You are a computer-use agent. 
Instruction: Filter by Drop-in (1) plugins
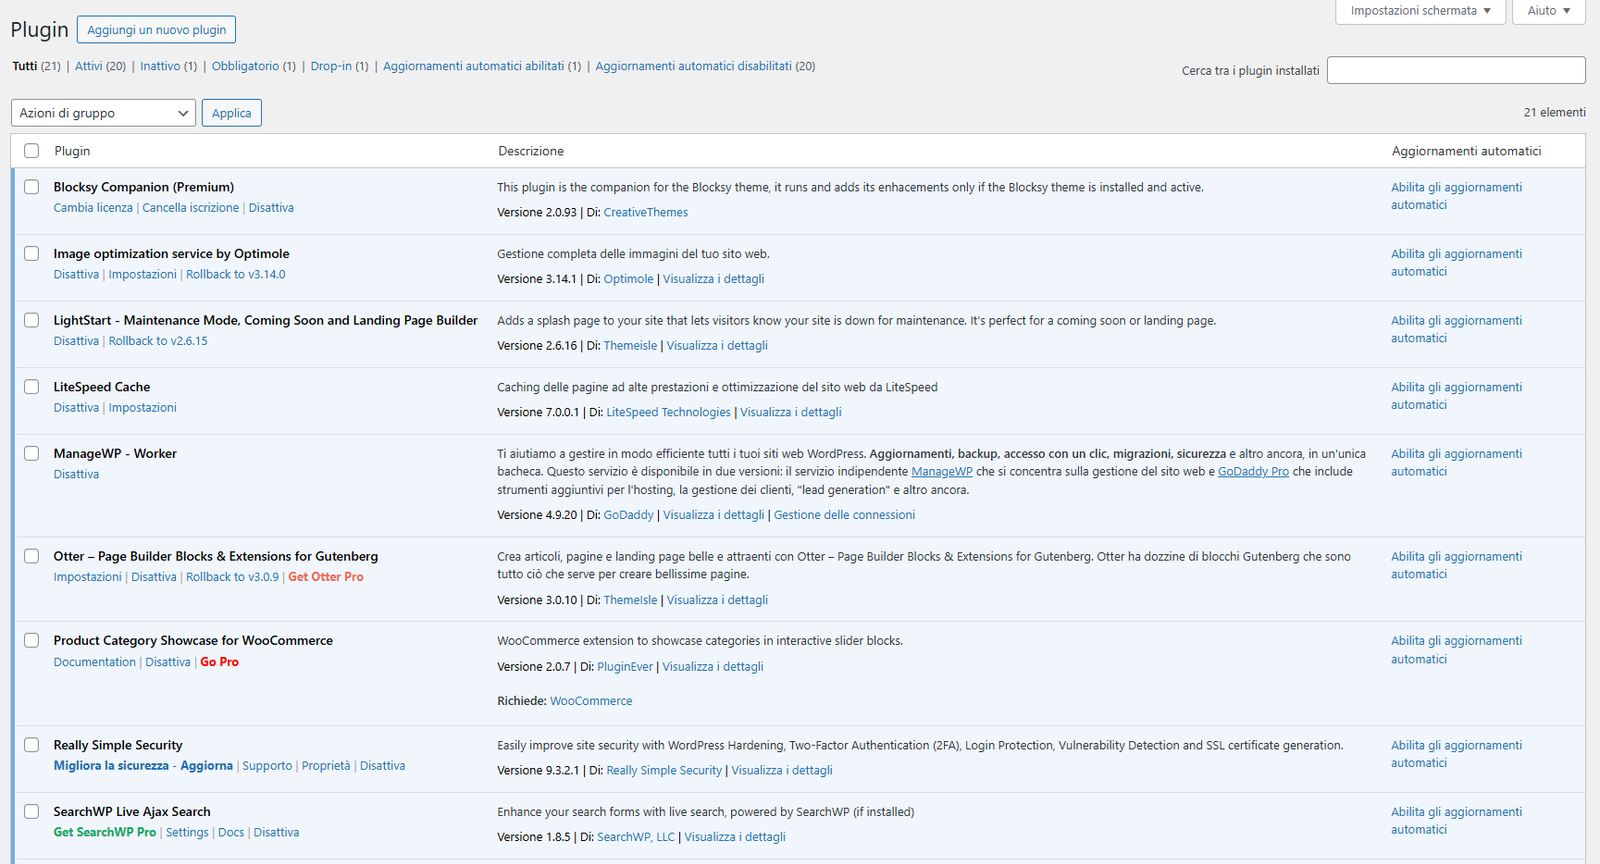tap(339, 66)
